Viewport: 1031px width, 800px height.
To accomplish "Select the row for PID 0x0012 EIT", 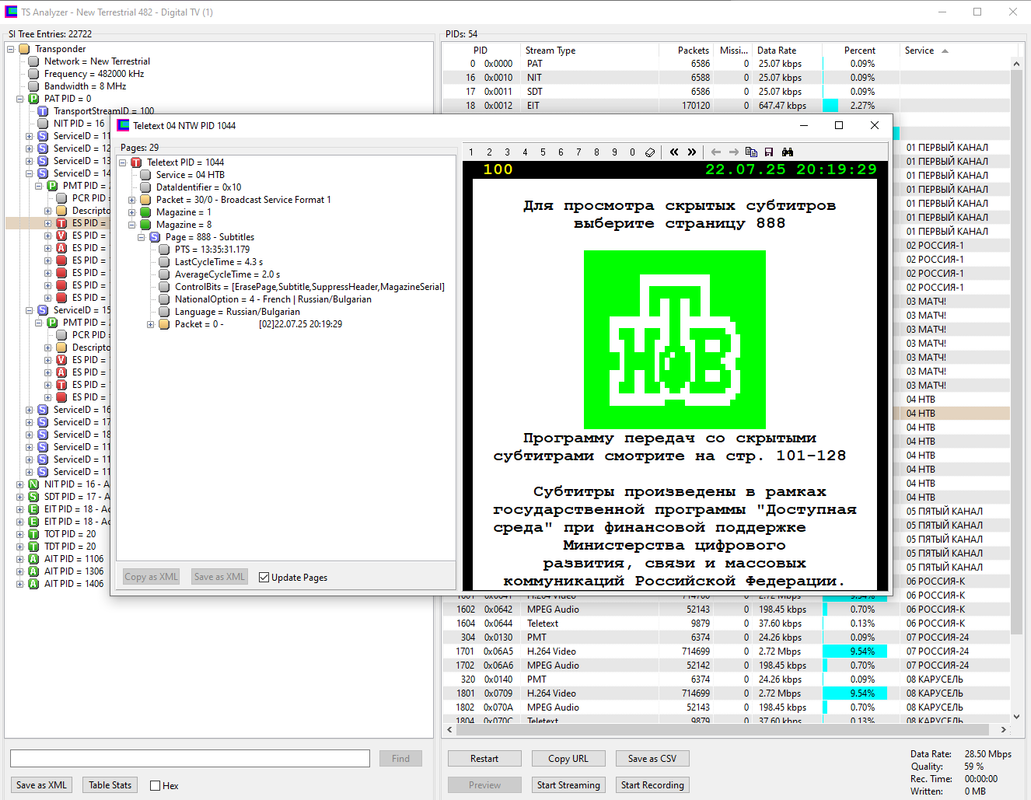I will (x=727, y=105).
